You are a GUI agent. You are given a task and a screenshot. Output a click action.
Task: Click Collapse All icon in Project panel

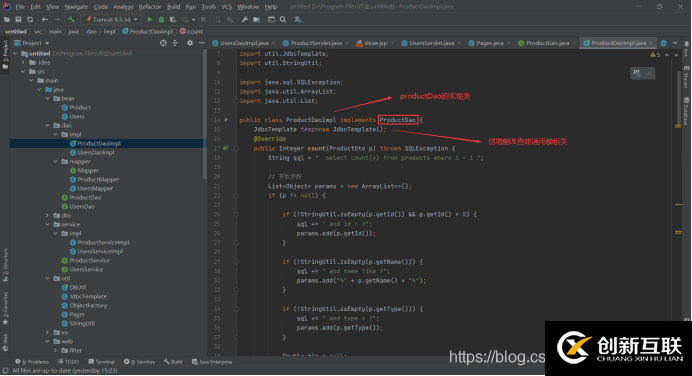tap(175, 43)
